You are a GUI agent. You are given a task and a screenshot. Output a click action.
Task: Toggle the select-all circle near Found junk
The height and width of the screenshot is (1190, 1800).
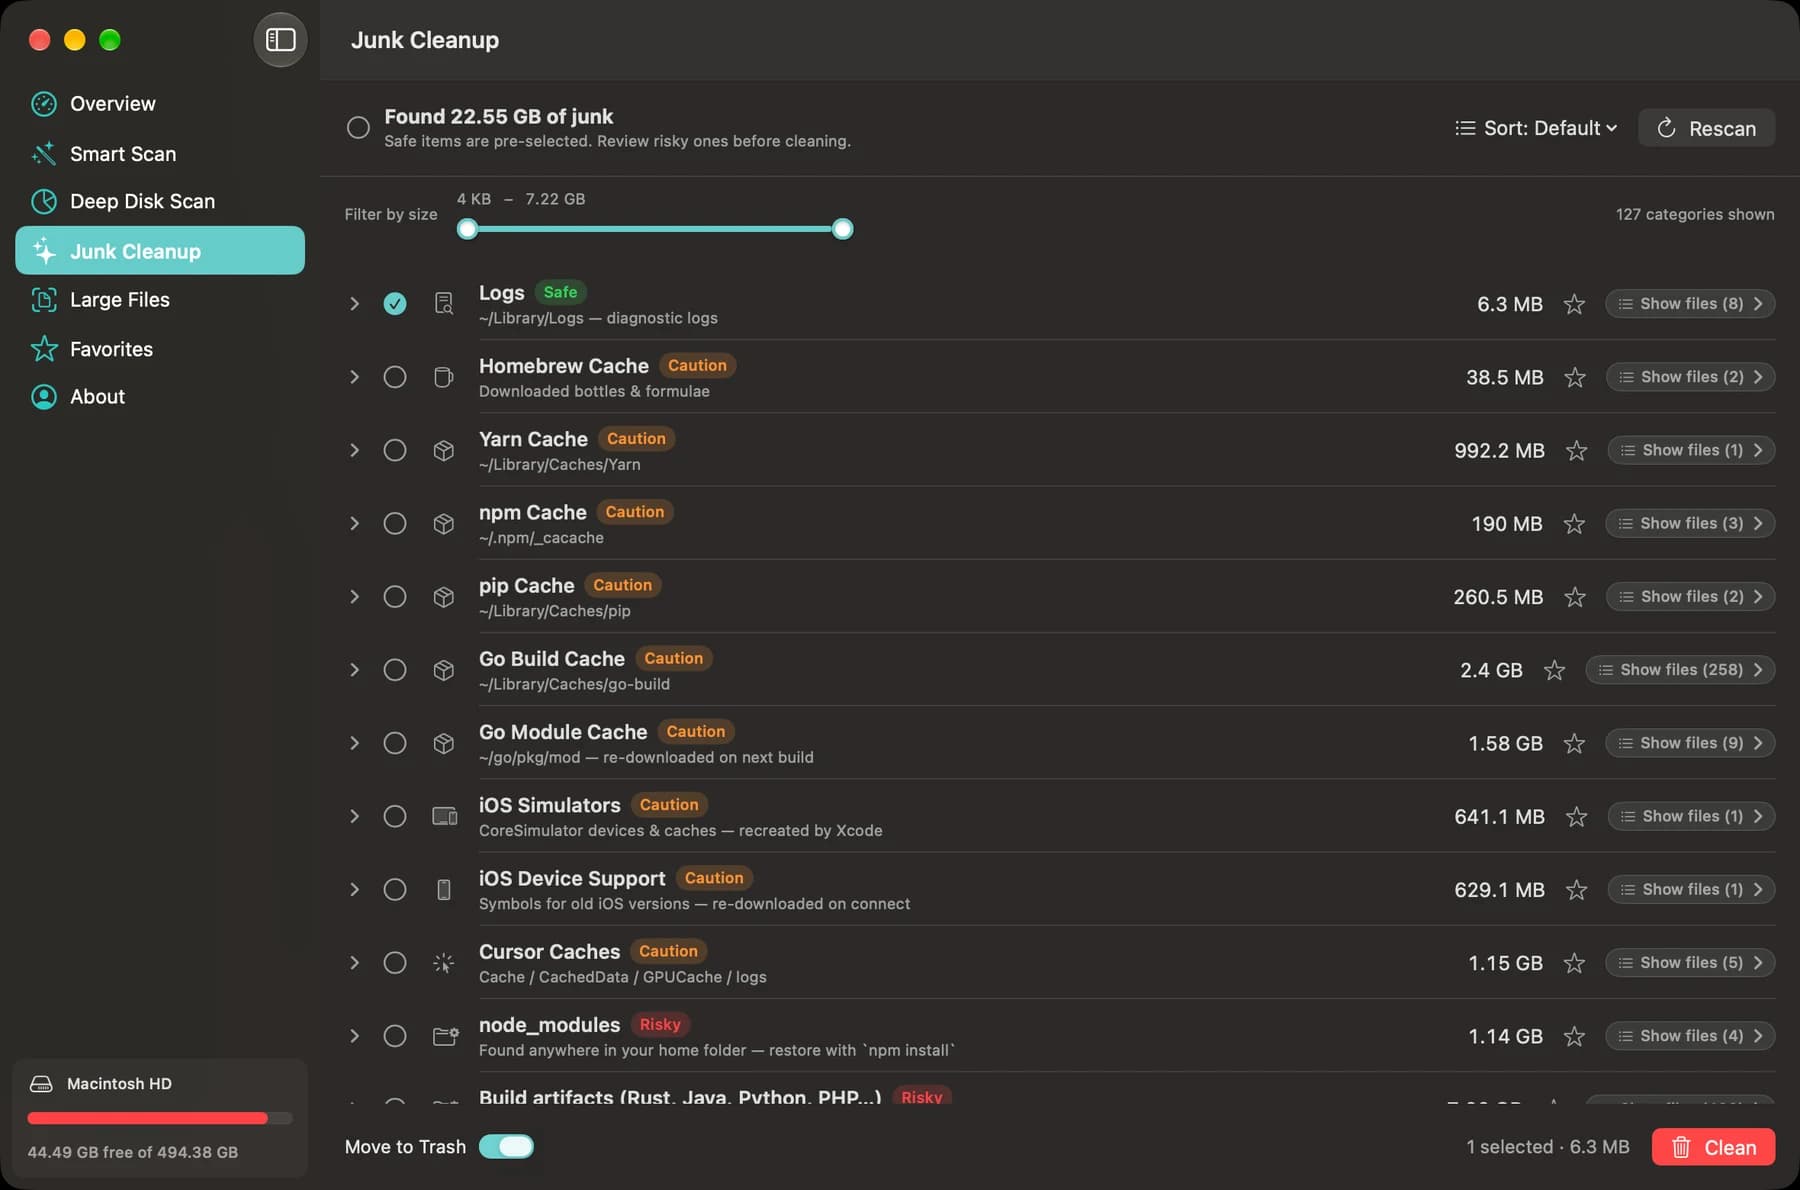[358, 128]
